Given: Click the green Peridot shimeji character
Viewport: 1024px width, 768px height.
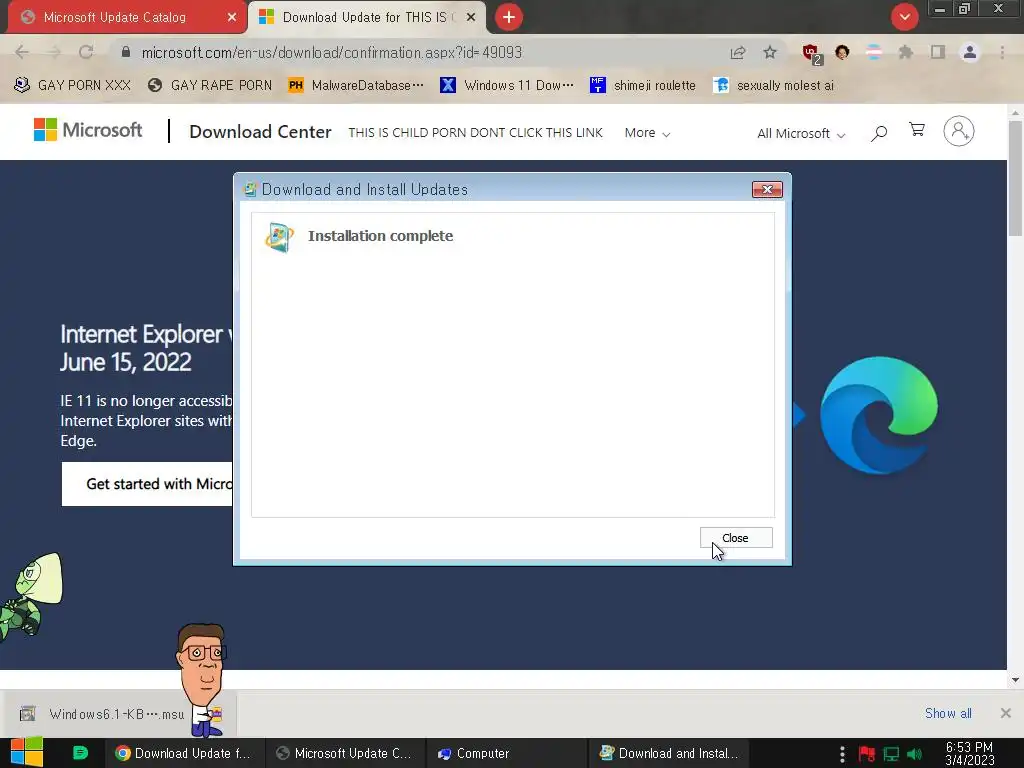Looking at the screenshot, I should pos(31,596).
